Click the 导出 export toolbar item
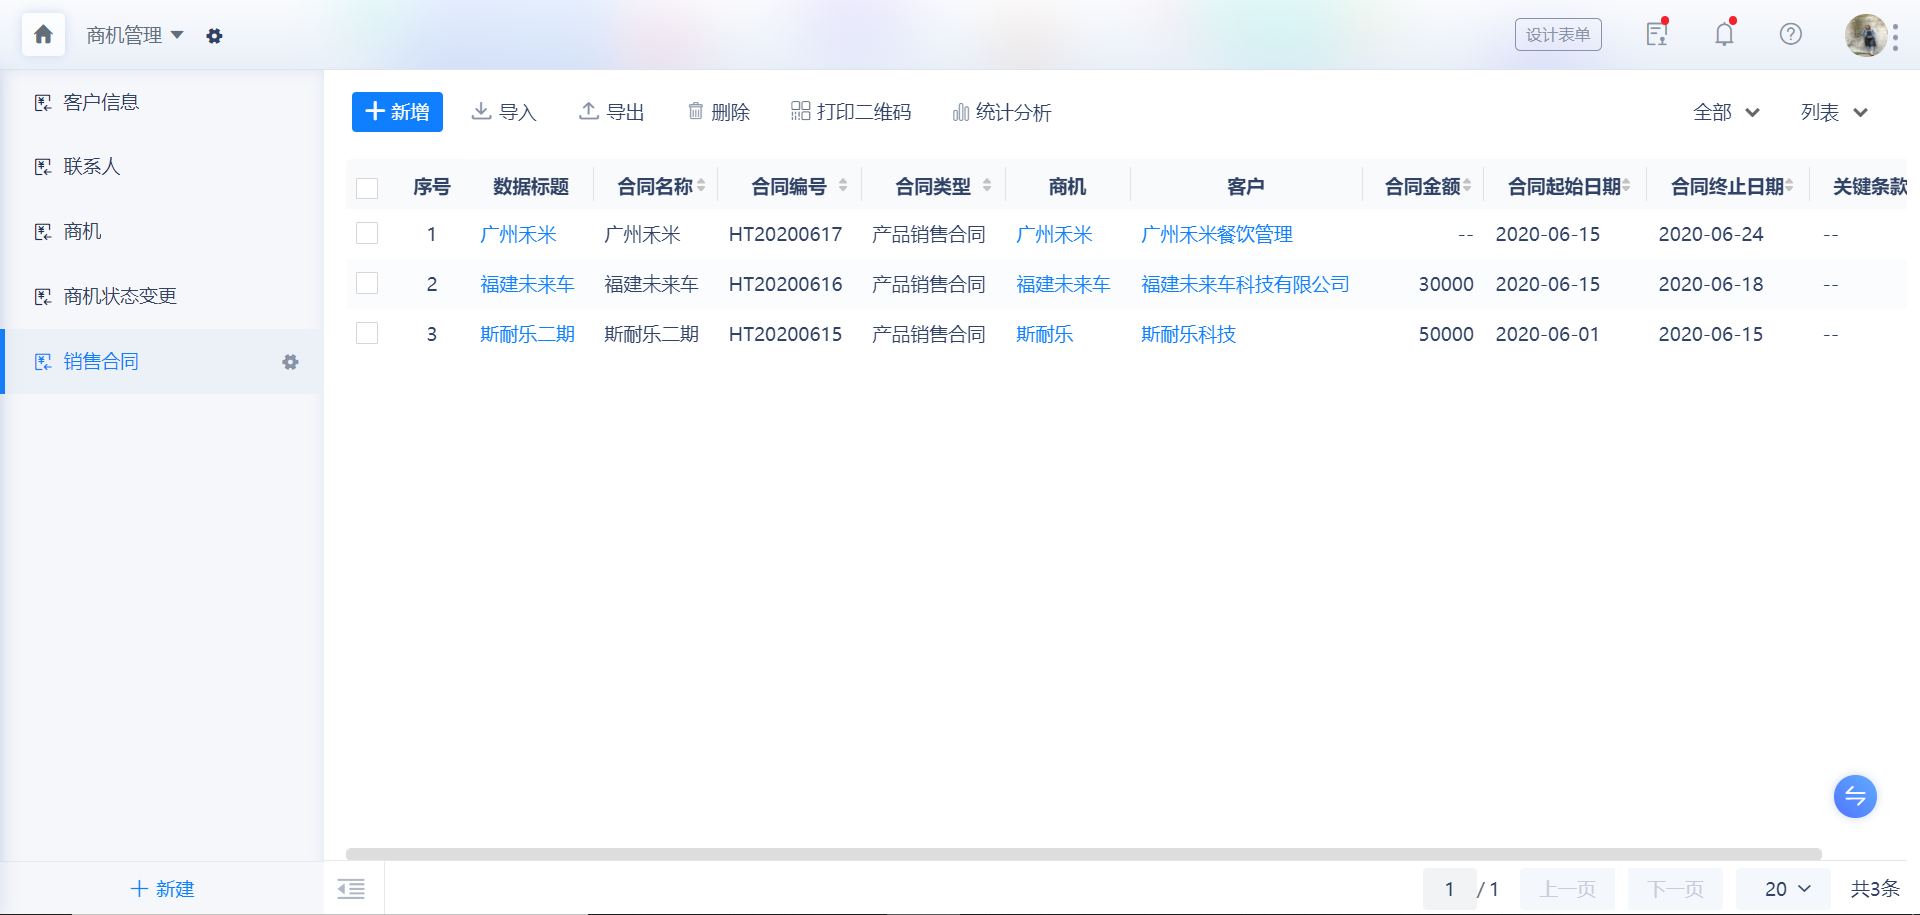The image size is (1920, 915). (612, 112)
